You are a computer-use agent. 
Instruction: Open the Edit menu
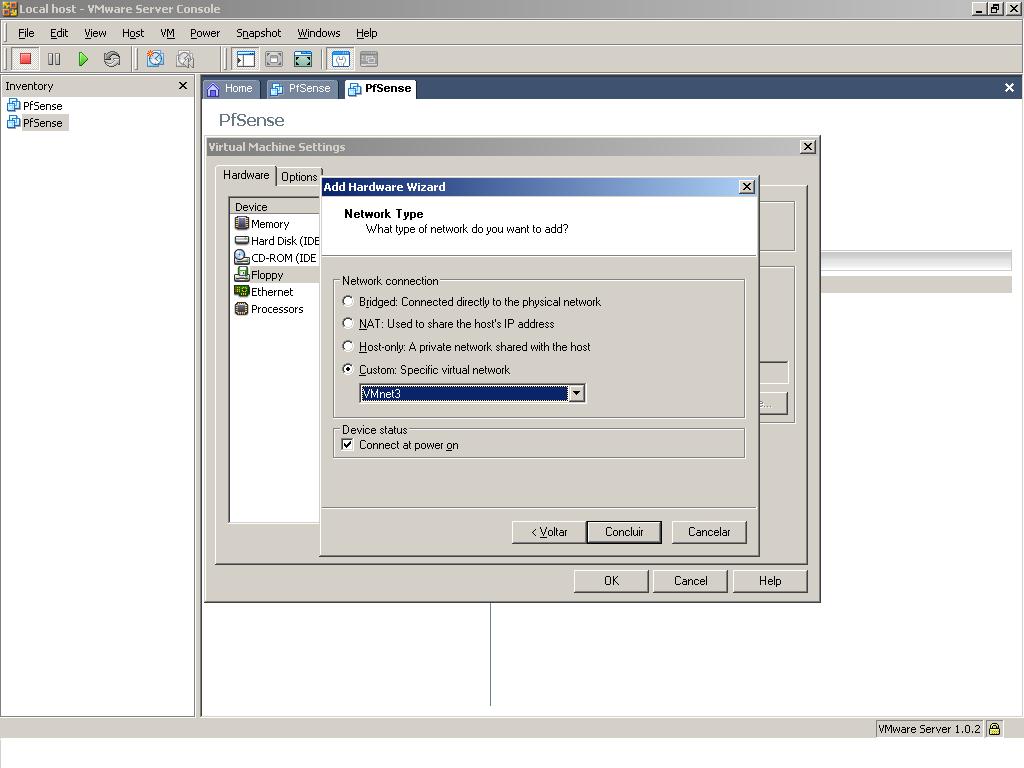click(59, 33)
